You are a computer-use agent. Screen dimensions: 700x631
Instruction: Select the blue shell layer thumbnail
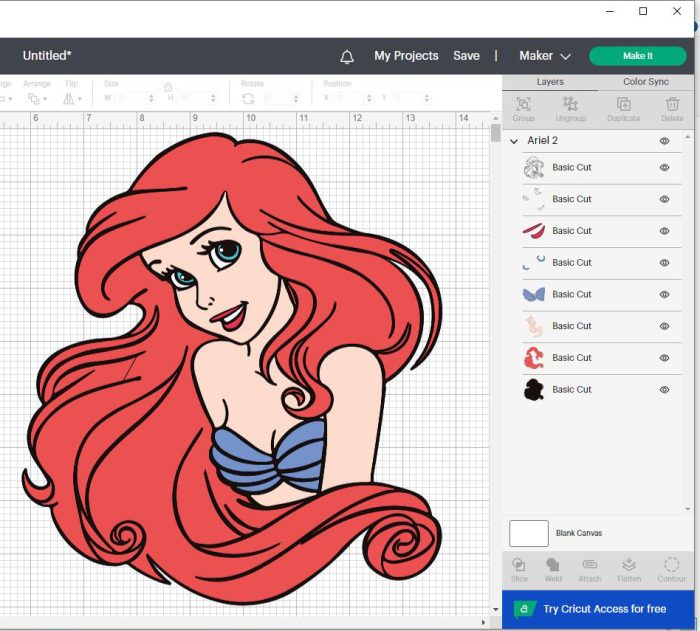coord(533,294)
